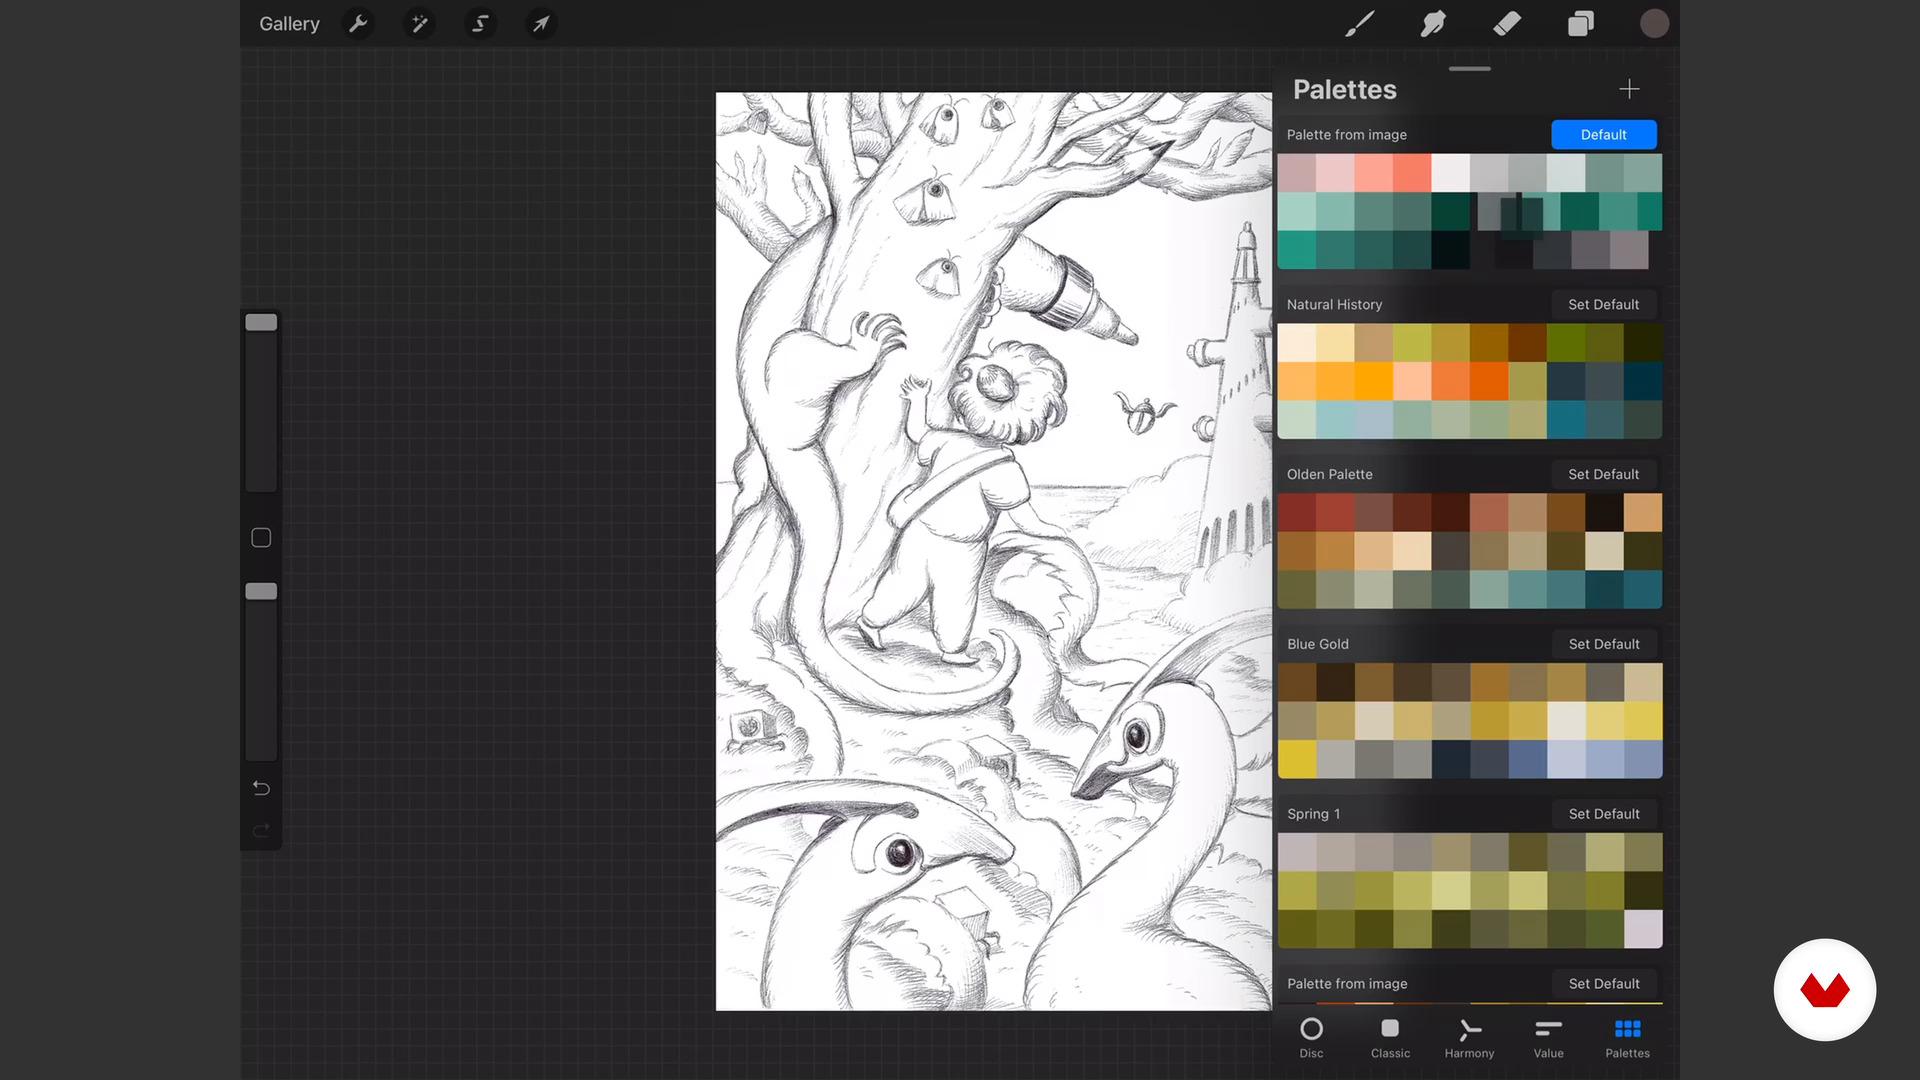The image size is (1920, 1080).
Task: Switch to the Value color tab
Action: (x=1548, y=1037)
